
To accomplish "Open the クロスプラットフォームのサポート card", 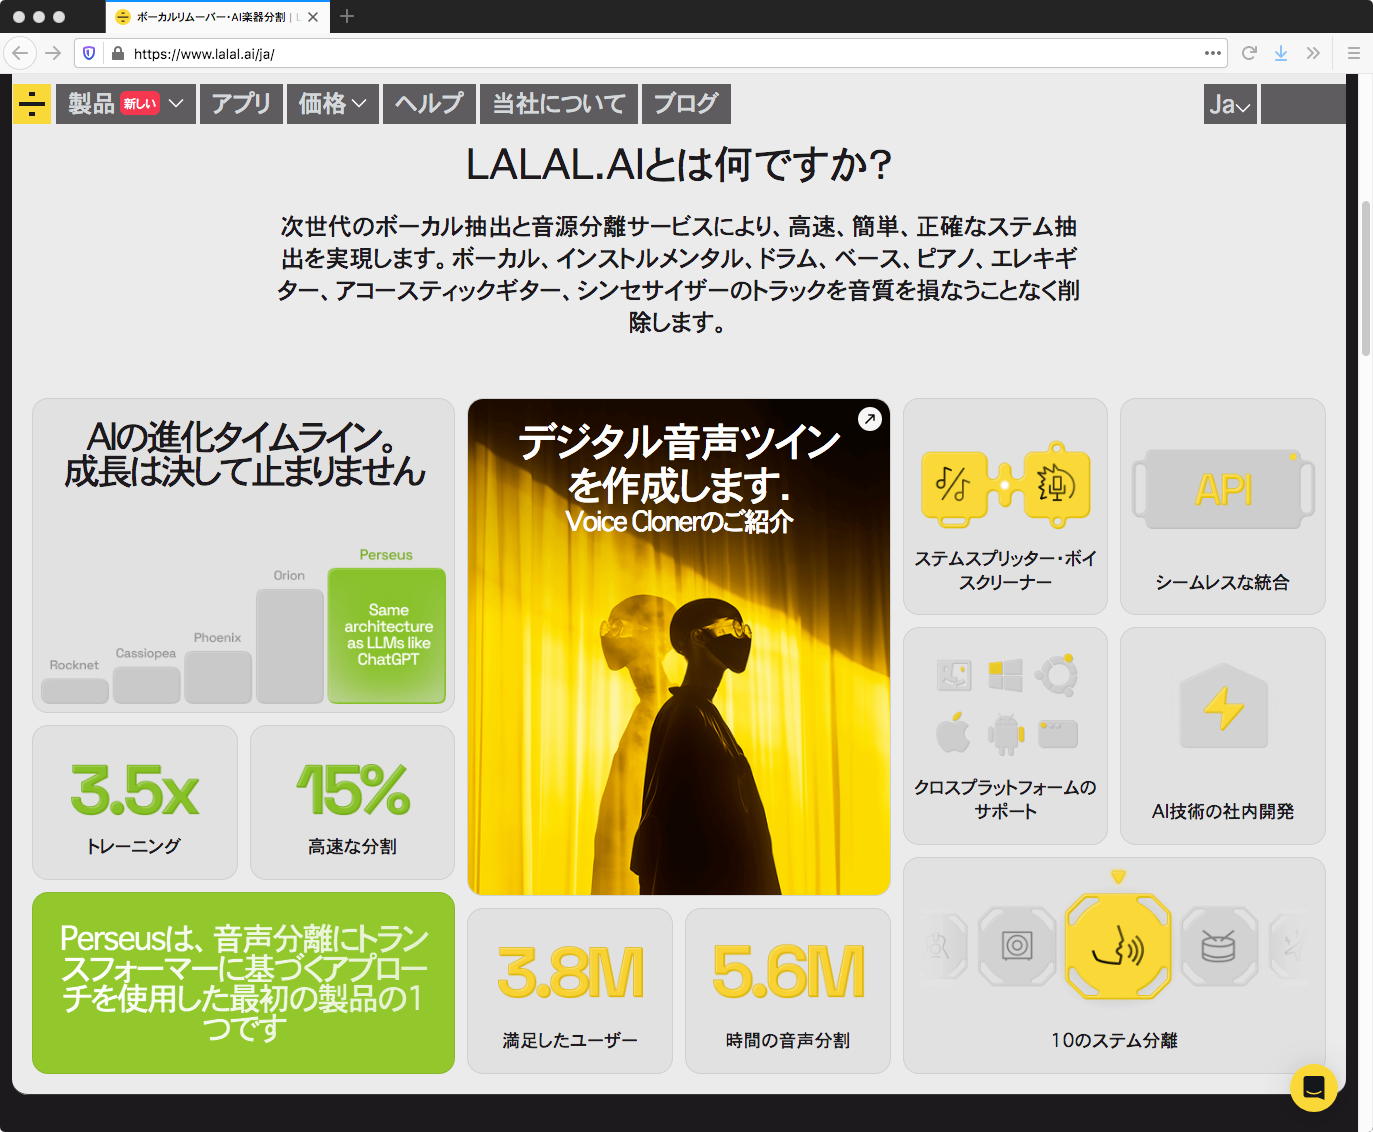I will (x=1005, y=736).
